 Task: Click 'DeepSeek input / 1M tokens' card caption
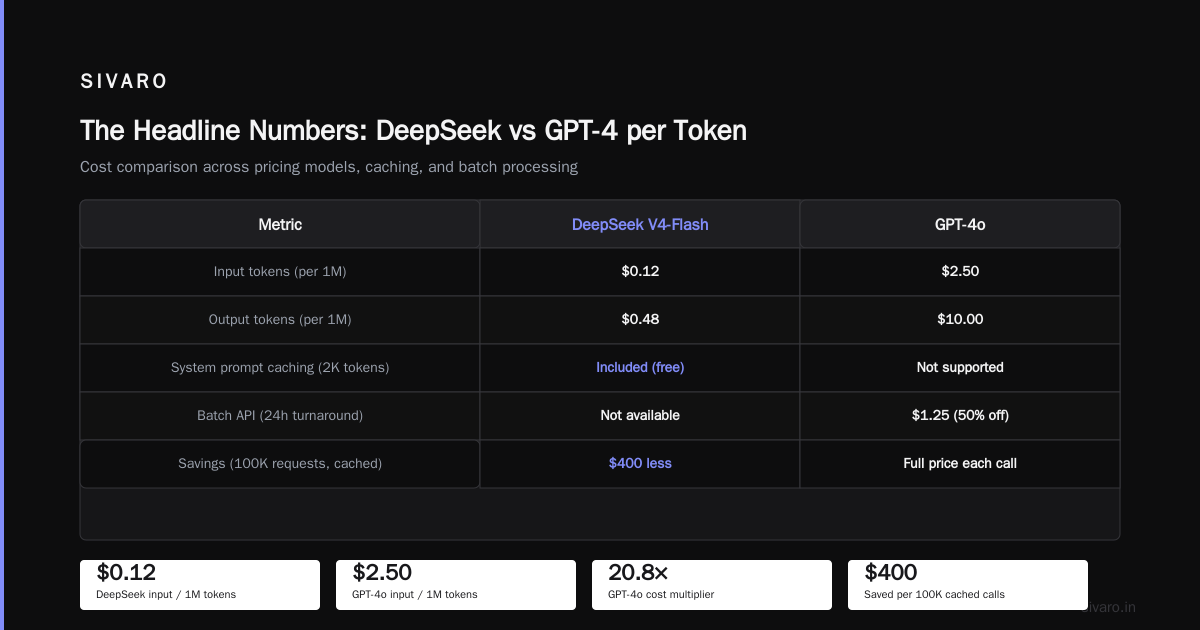166,594
